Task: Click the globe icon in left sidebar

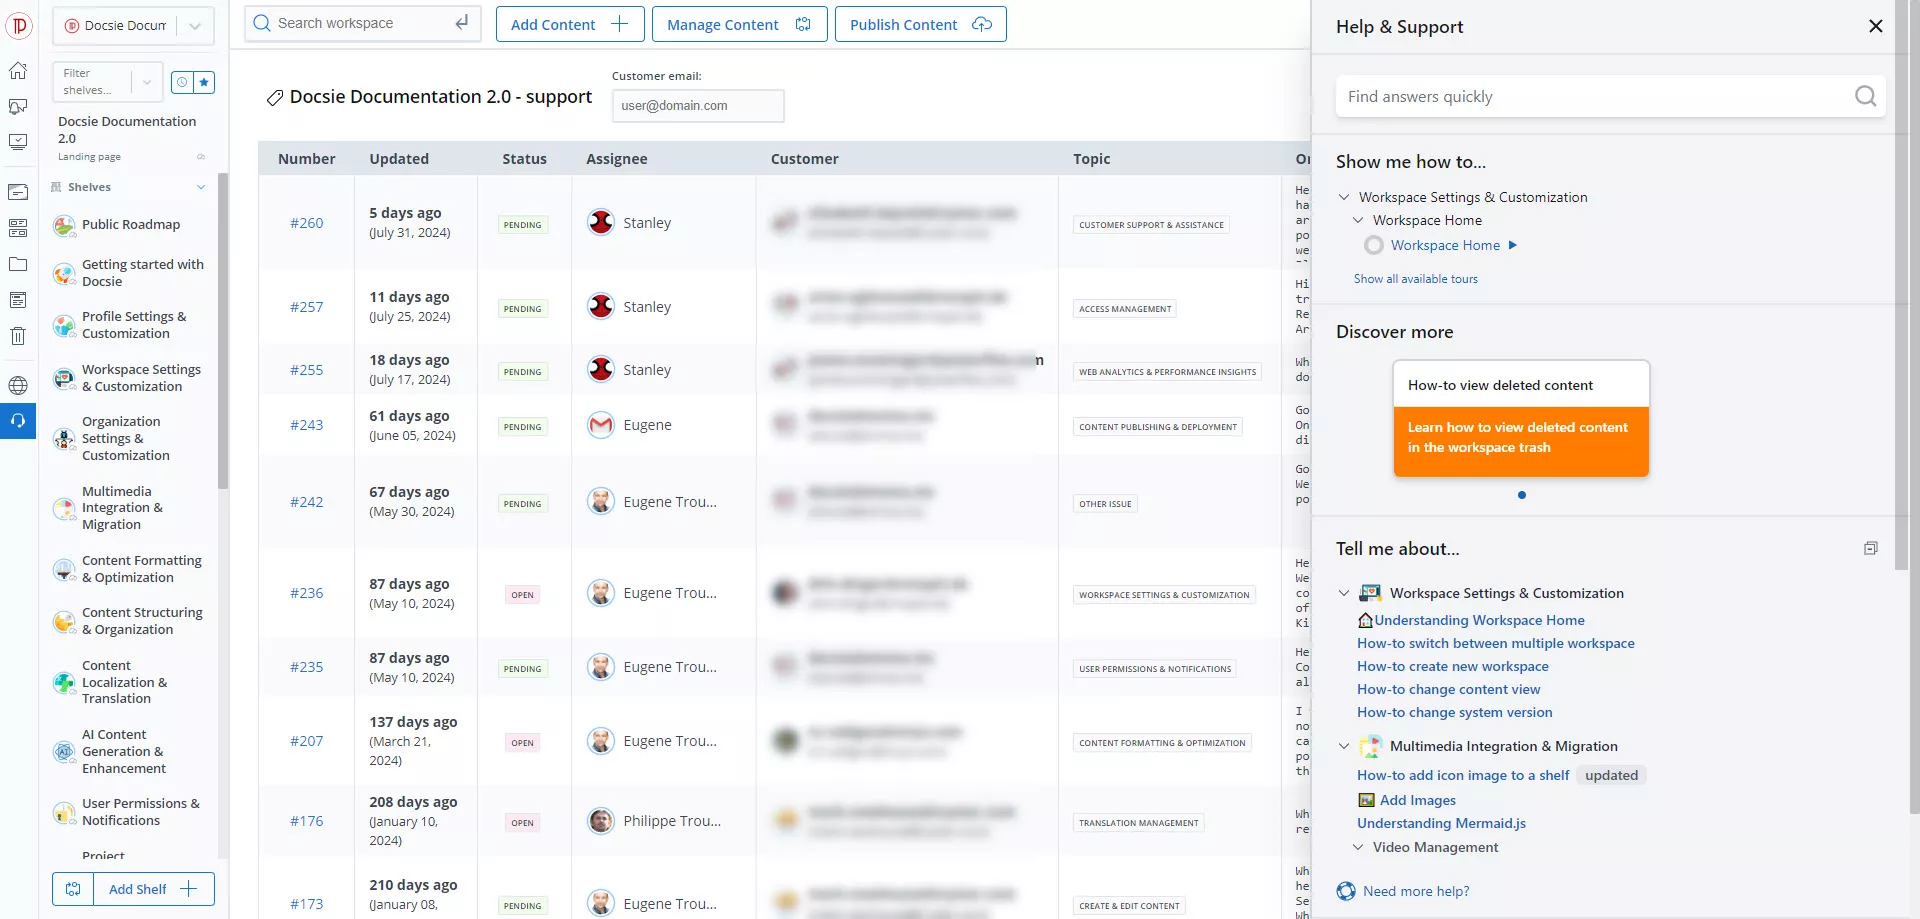Action: pyautogui.click(x=18, y=385)
